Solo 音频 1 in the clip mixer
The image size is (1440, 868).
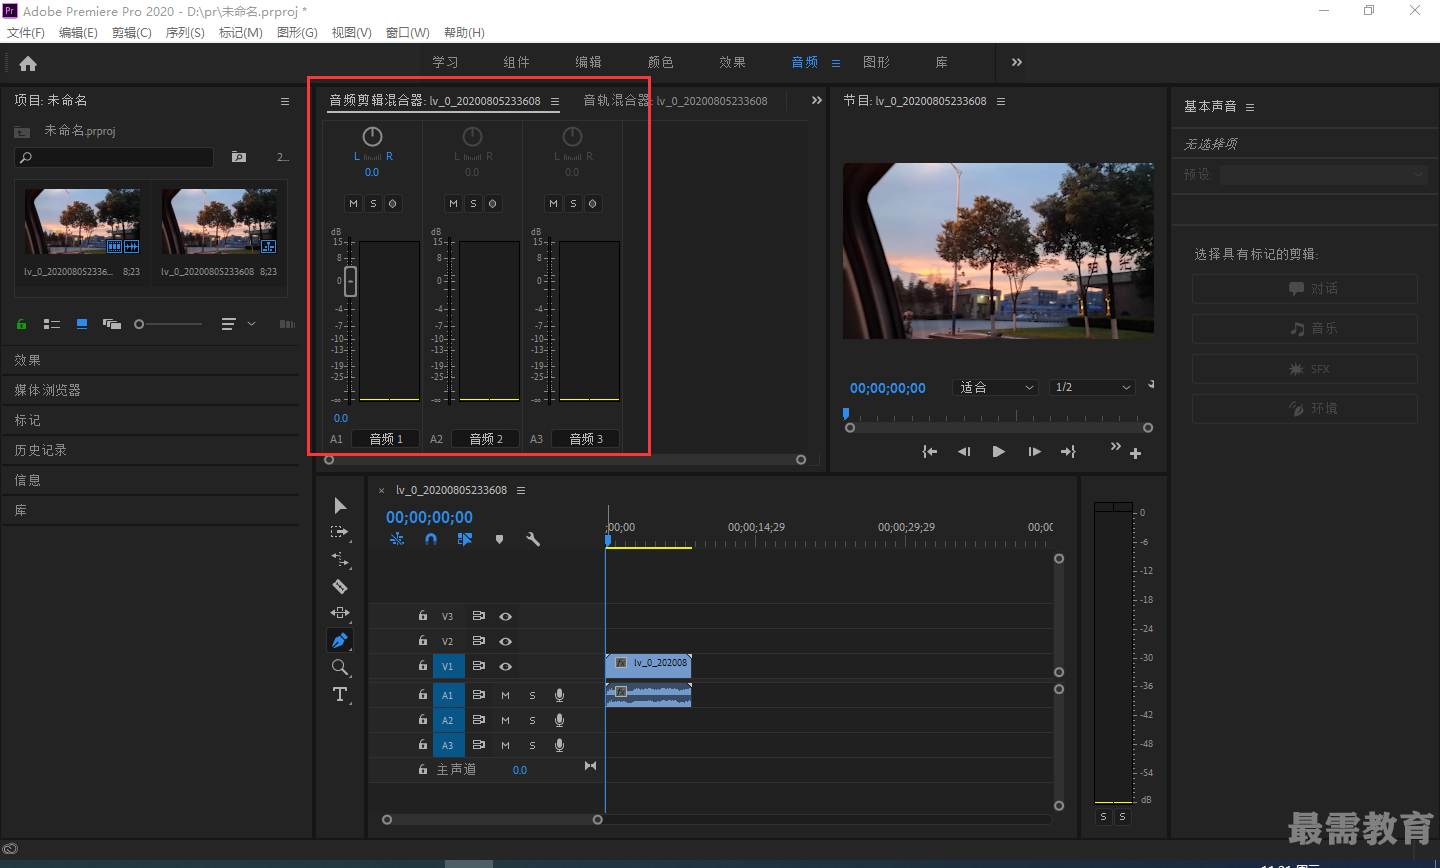(x=373, y=203)
